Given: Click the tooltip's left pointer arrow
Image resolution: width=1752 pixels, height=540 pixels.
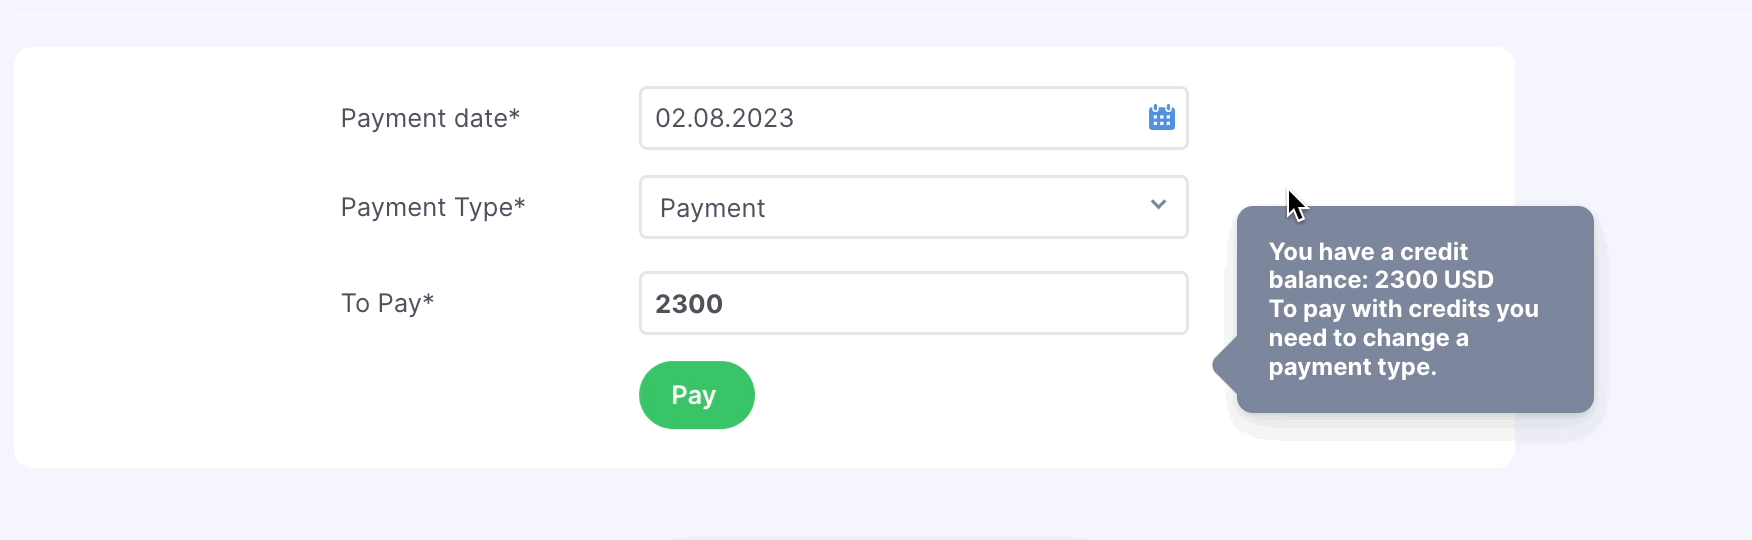Looking at the screenshot, I should (1225, 365).
